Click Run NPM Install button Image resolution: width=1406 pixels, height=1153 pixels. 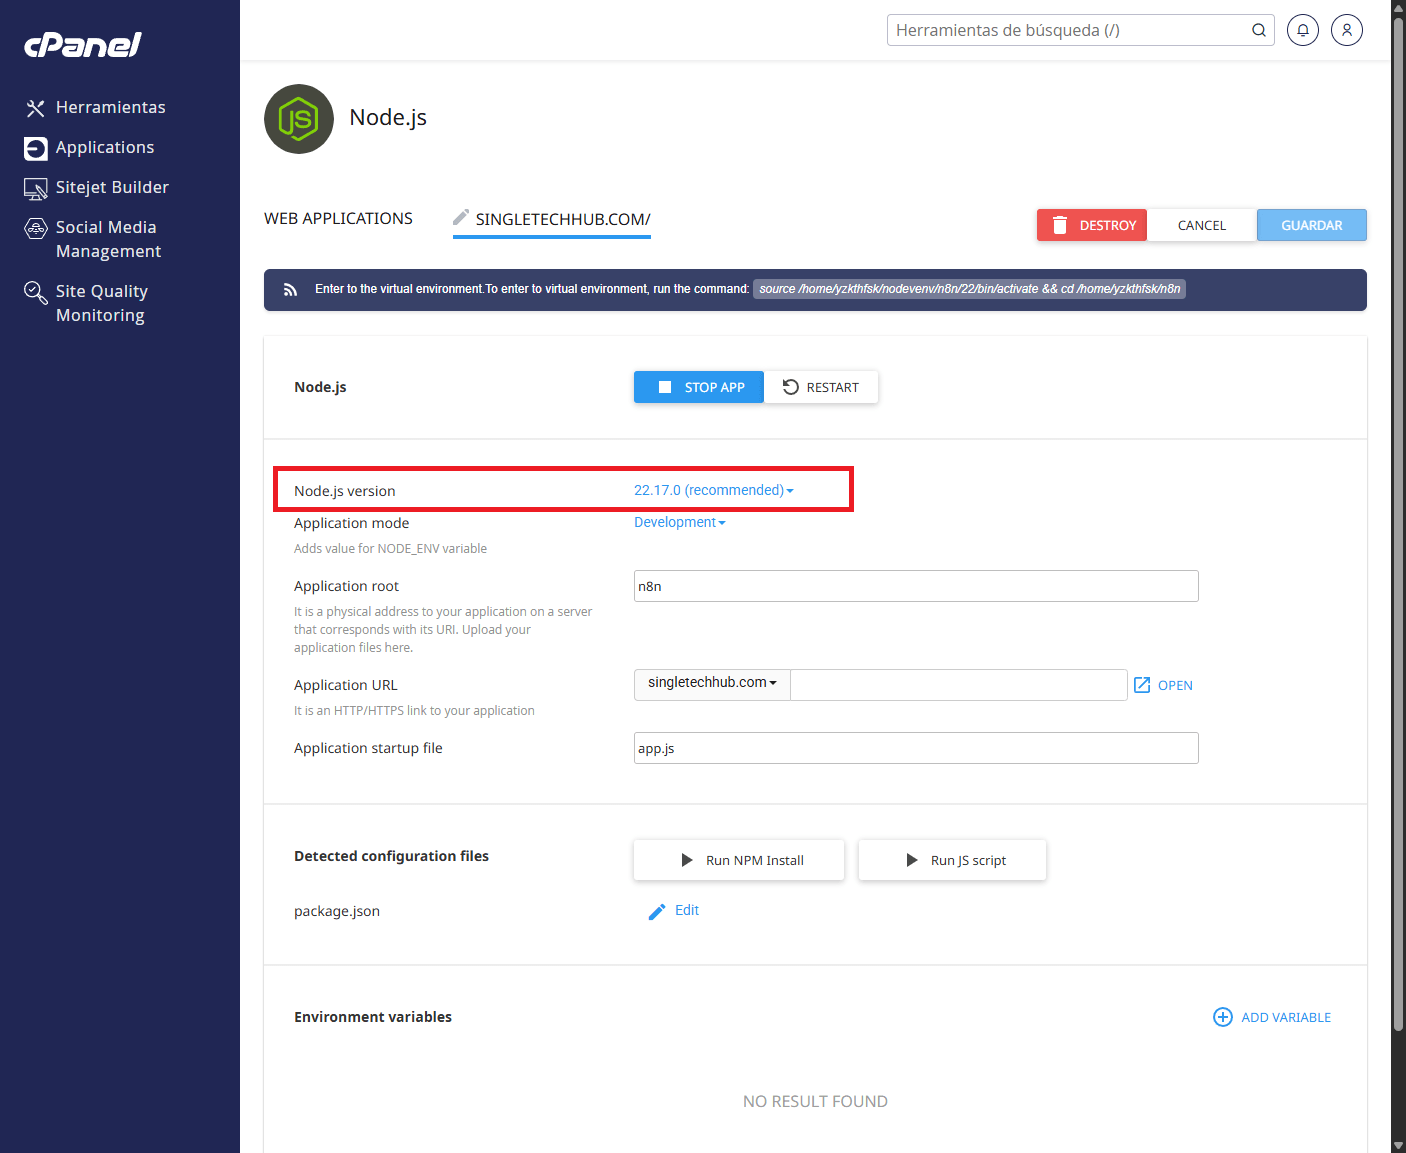[x=739, y=860]
